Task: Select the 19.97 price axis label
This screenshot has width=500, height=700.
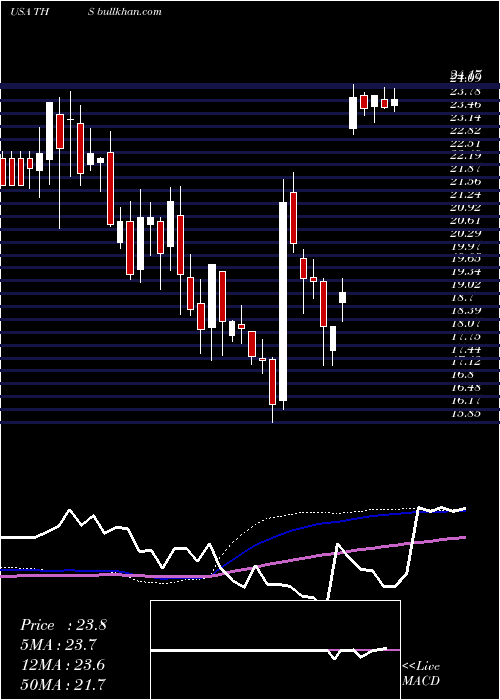Action: point(465,246)
